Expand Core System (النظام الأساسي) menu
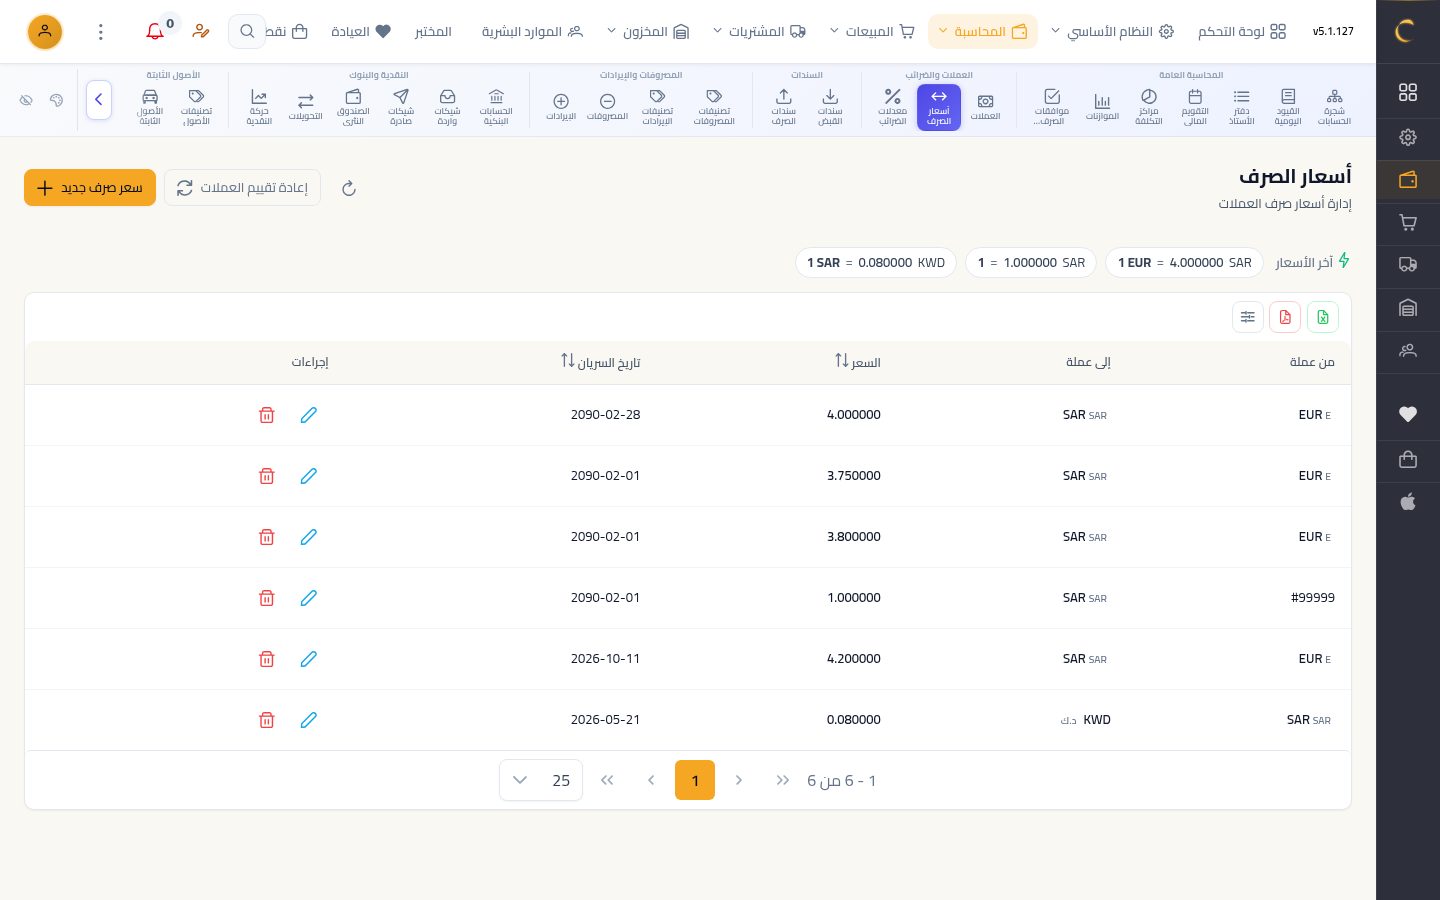This screenshot has width=1440, height=900. pos(1112,32)
